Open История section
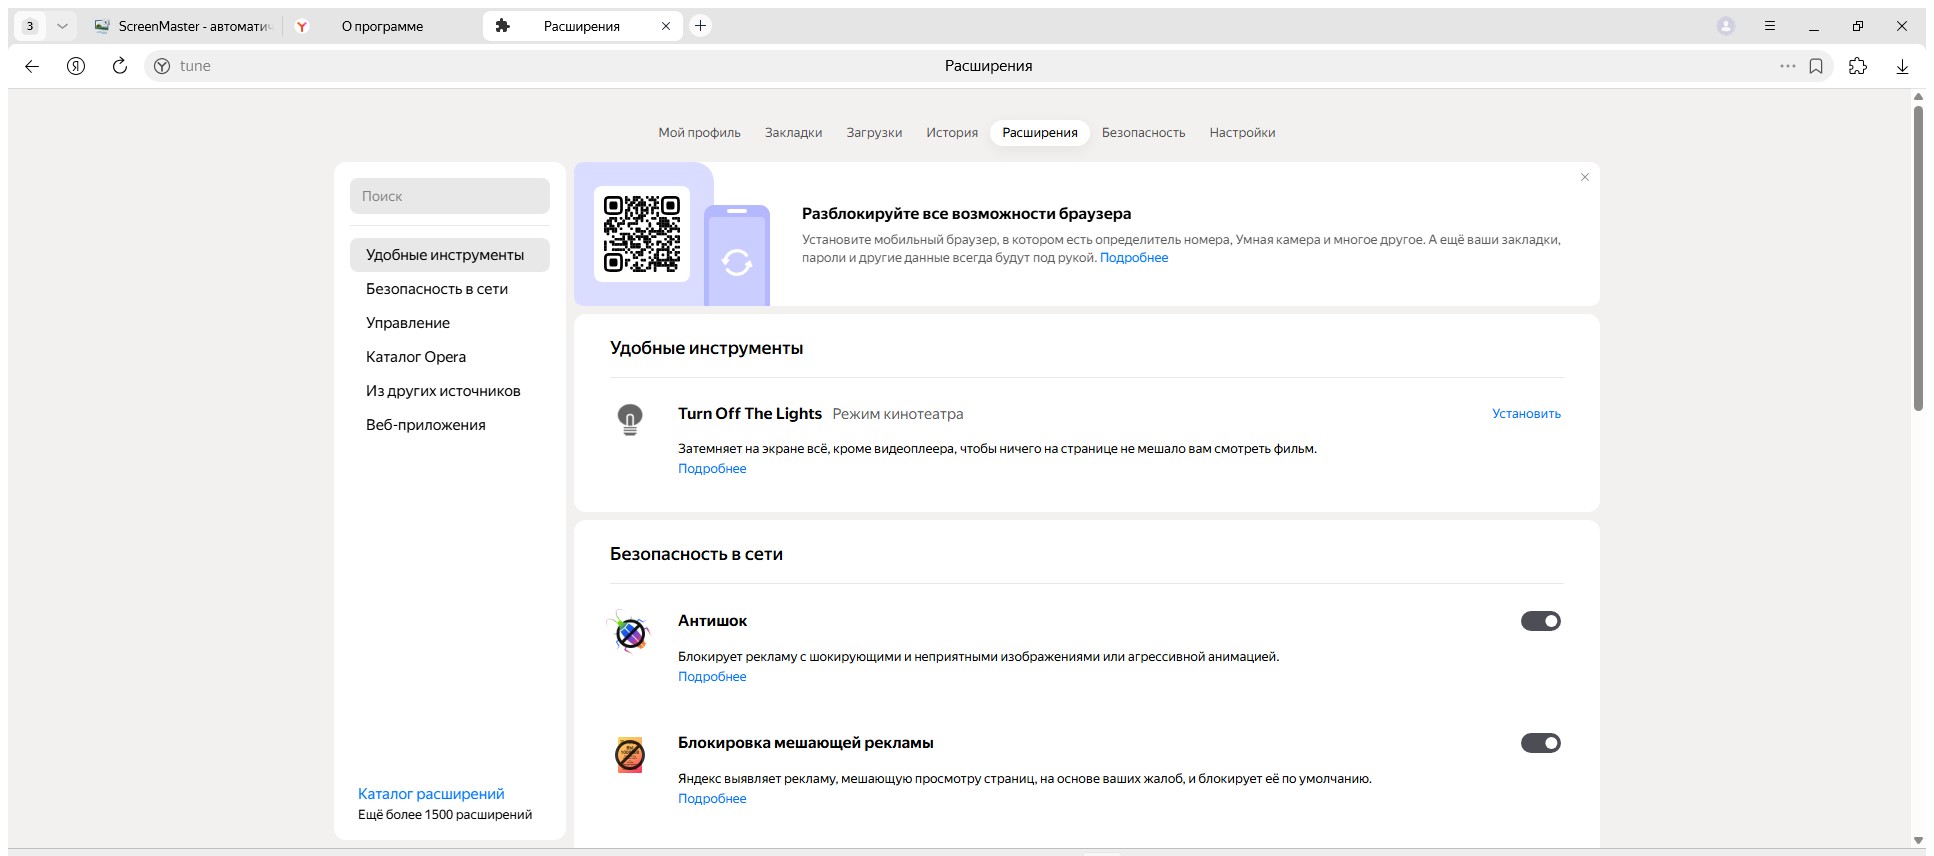 [x=952, y=133]
